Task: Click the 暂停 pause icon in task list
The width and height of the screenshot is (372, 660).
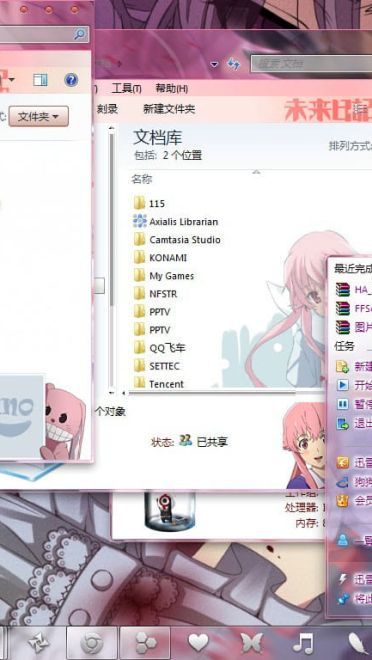Action: 343,405
